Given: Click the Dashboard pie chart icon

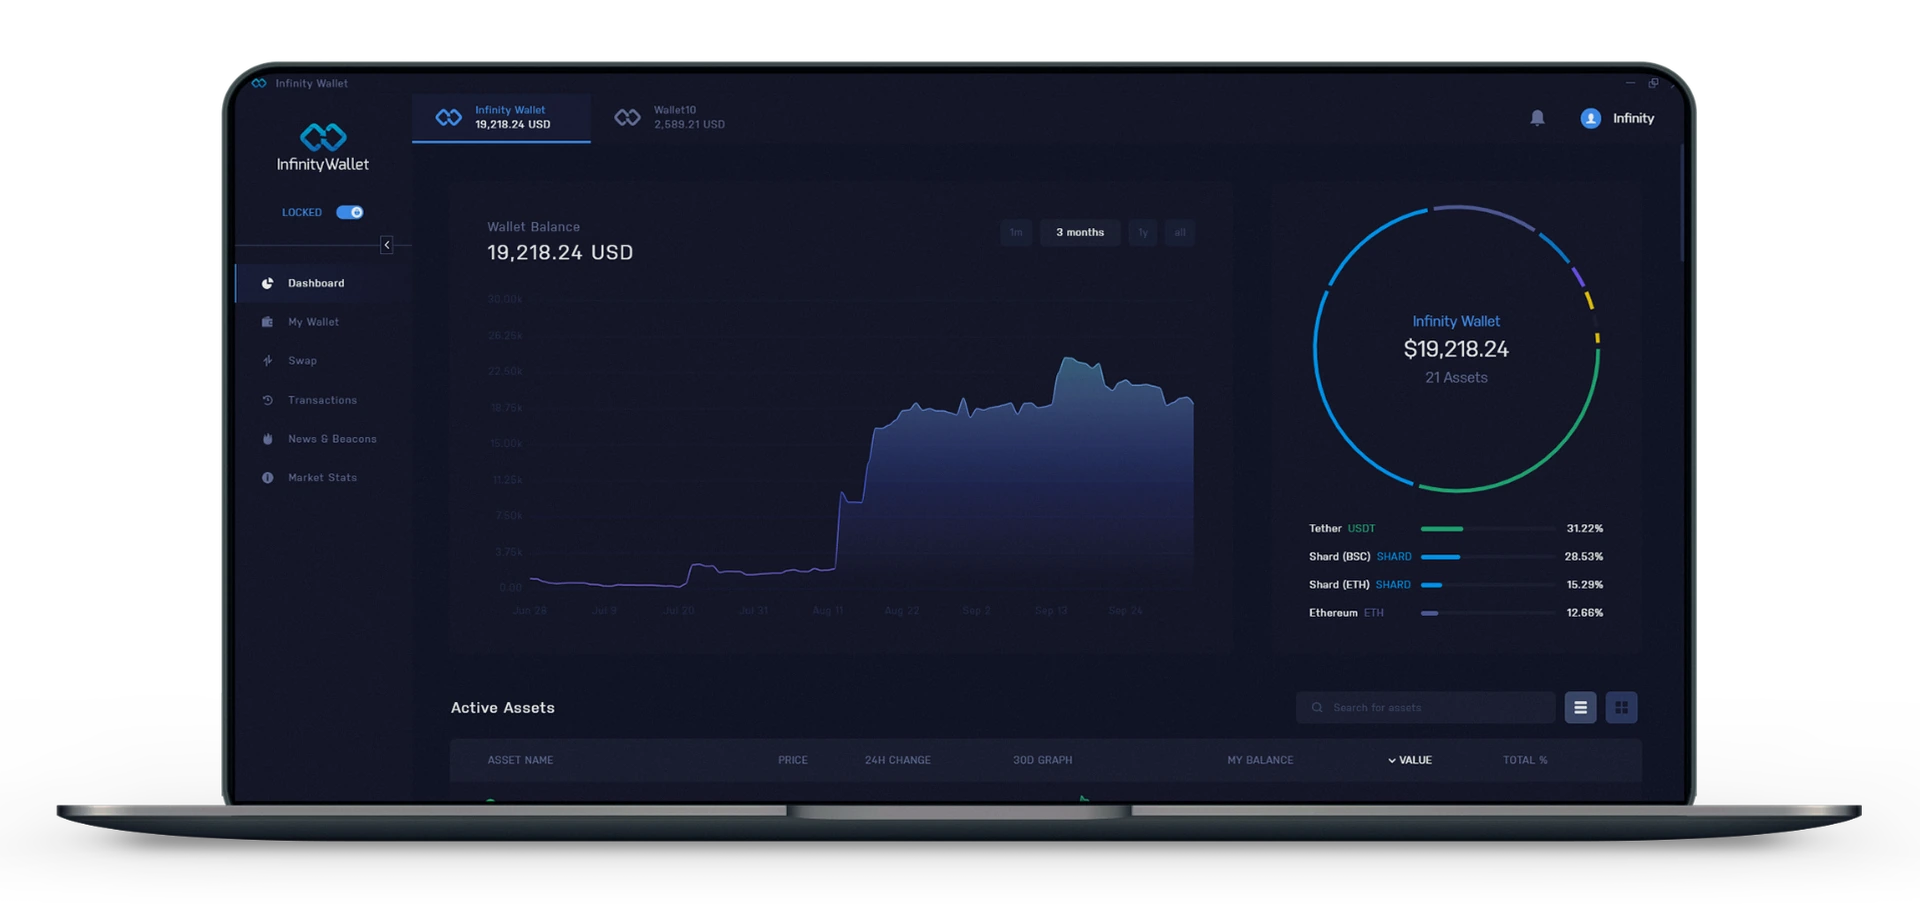Looking at the screenshot, I should click(267, 283).
